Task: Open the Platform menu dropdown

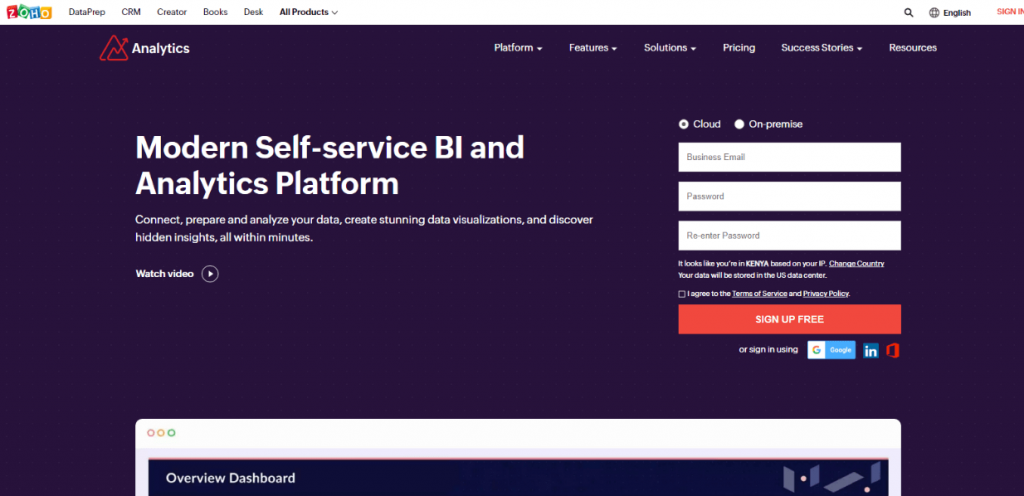Action: (518, 48)
